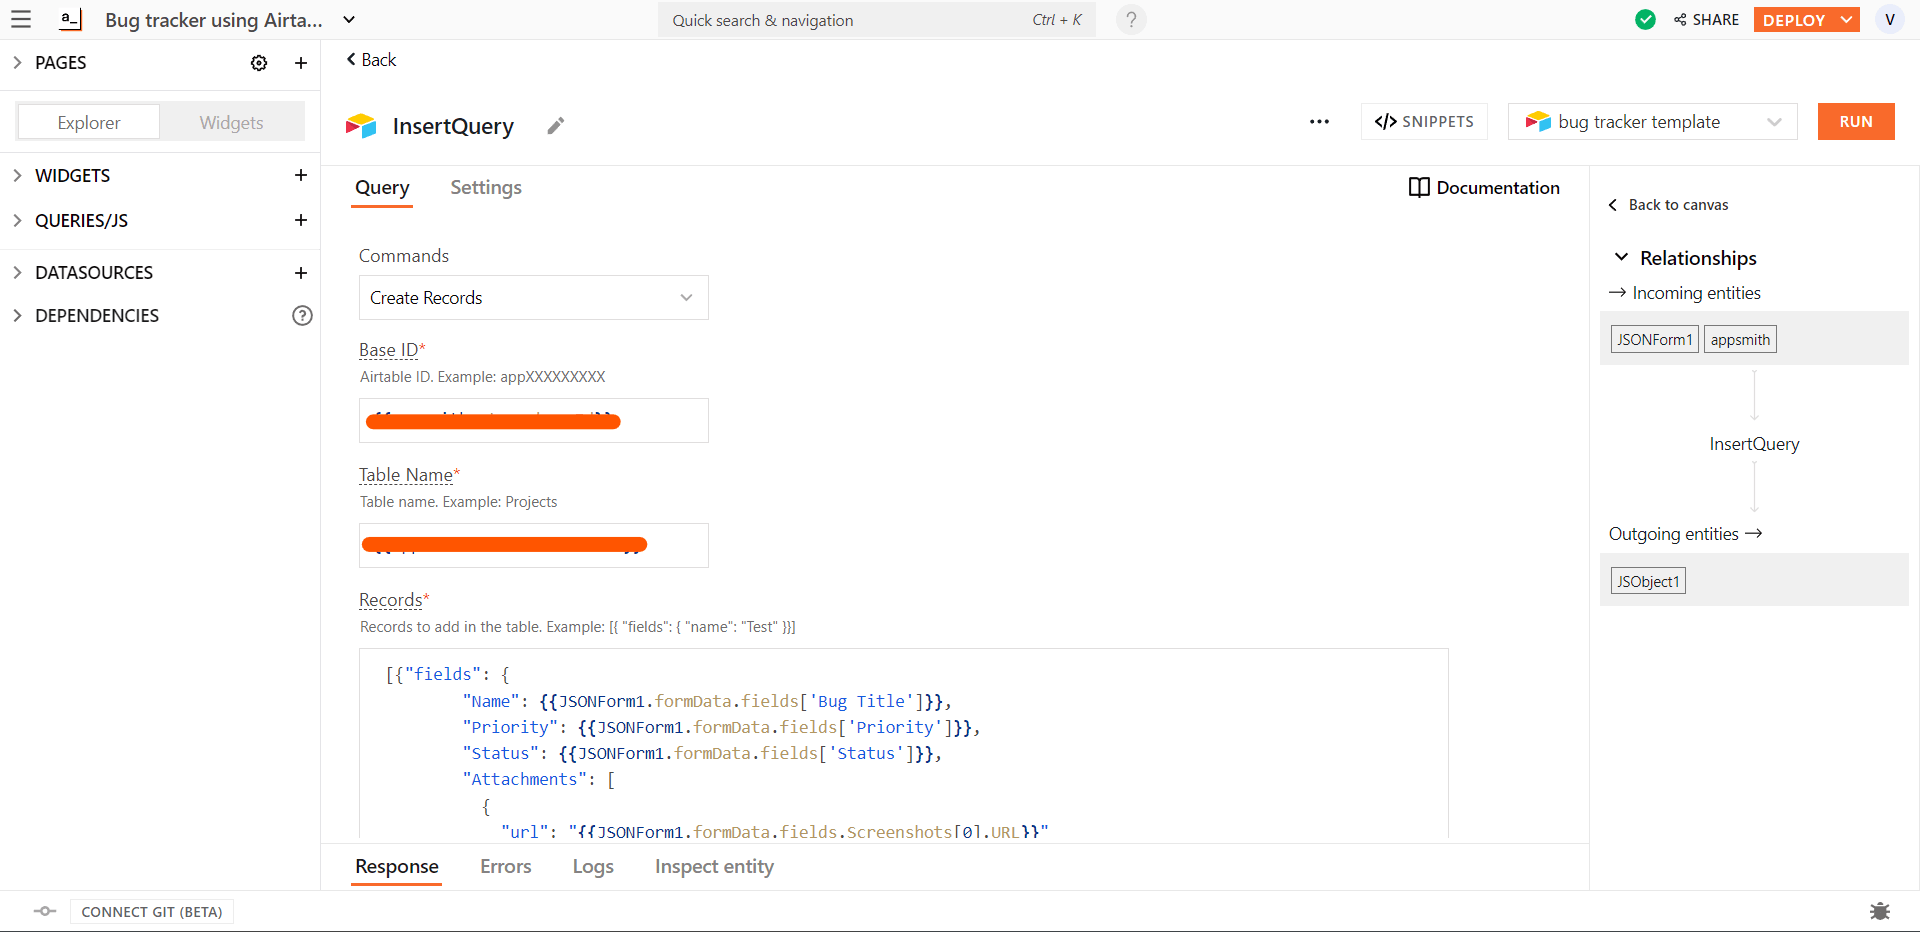This screenshot has width=1920, height=932.
Task: Add a new datasource with plus icon
Action: [x=300, y=273]
